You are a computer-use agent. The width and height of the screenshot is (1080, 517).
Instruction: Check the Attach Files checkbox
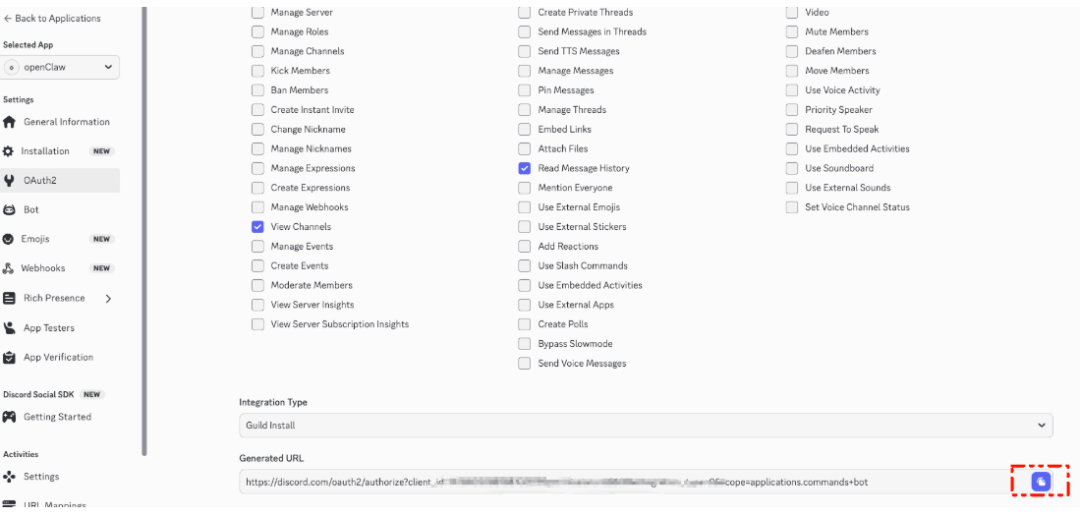pyautogui.click(x=525, y=149)
